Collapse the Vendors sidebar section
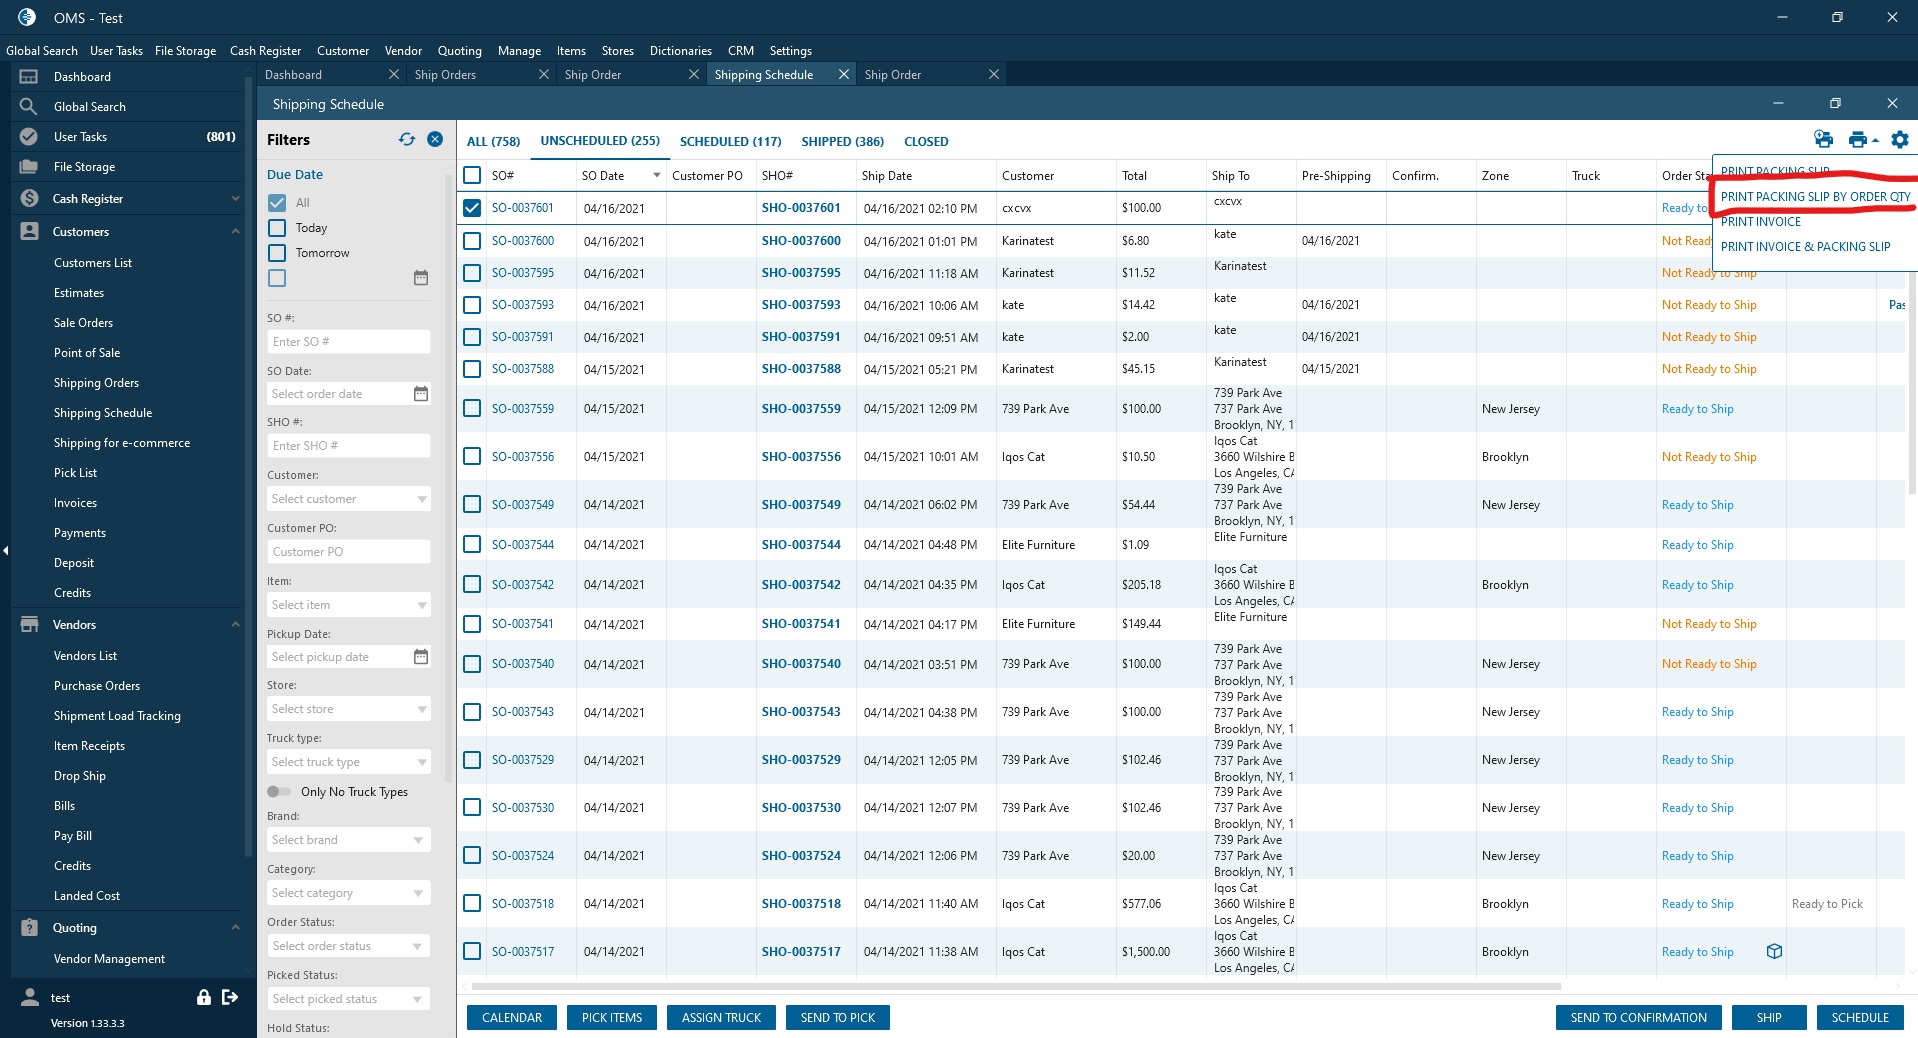This screenshot has width=1918, height=1038. coord(235,625)
